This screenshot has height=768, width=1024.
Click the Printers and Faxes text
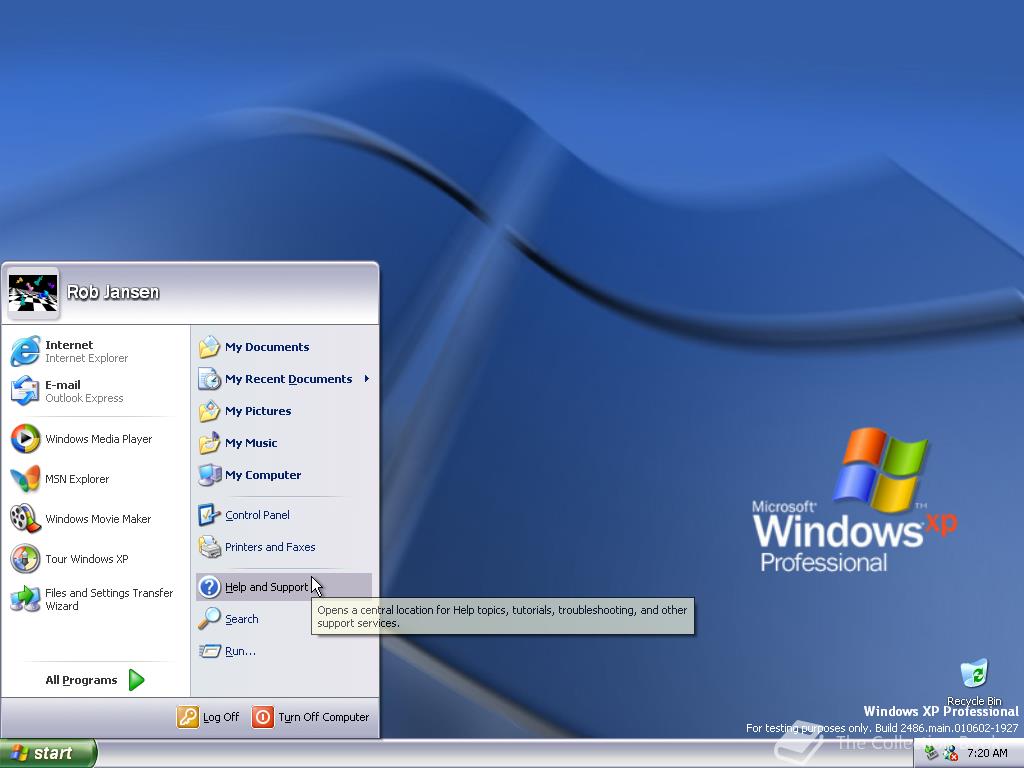(x=270, y=547)
